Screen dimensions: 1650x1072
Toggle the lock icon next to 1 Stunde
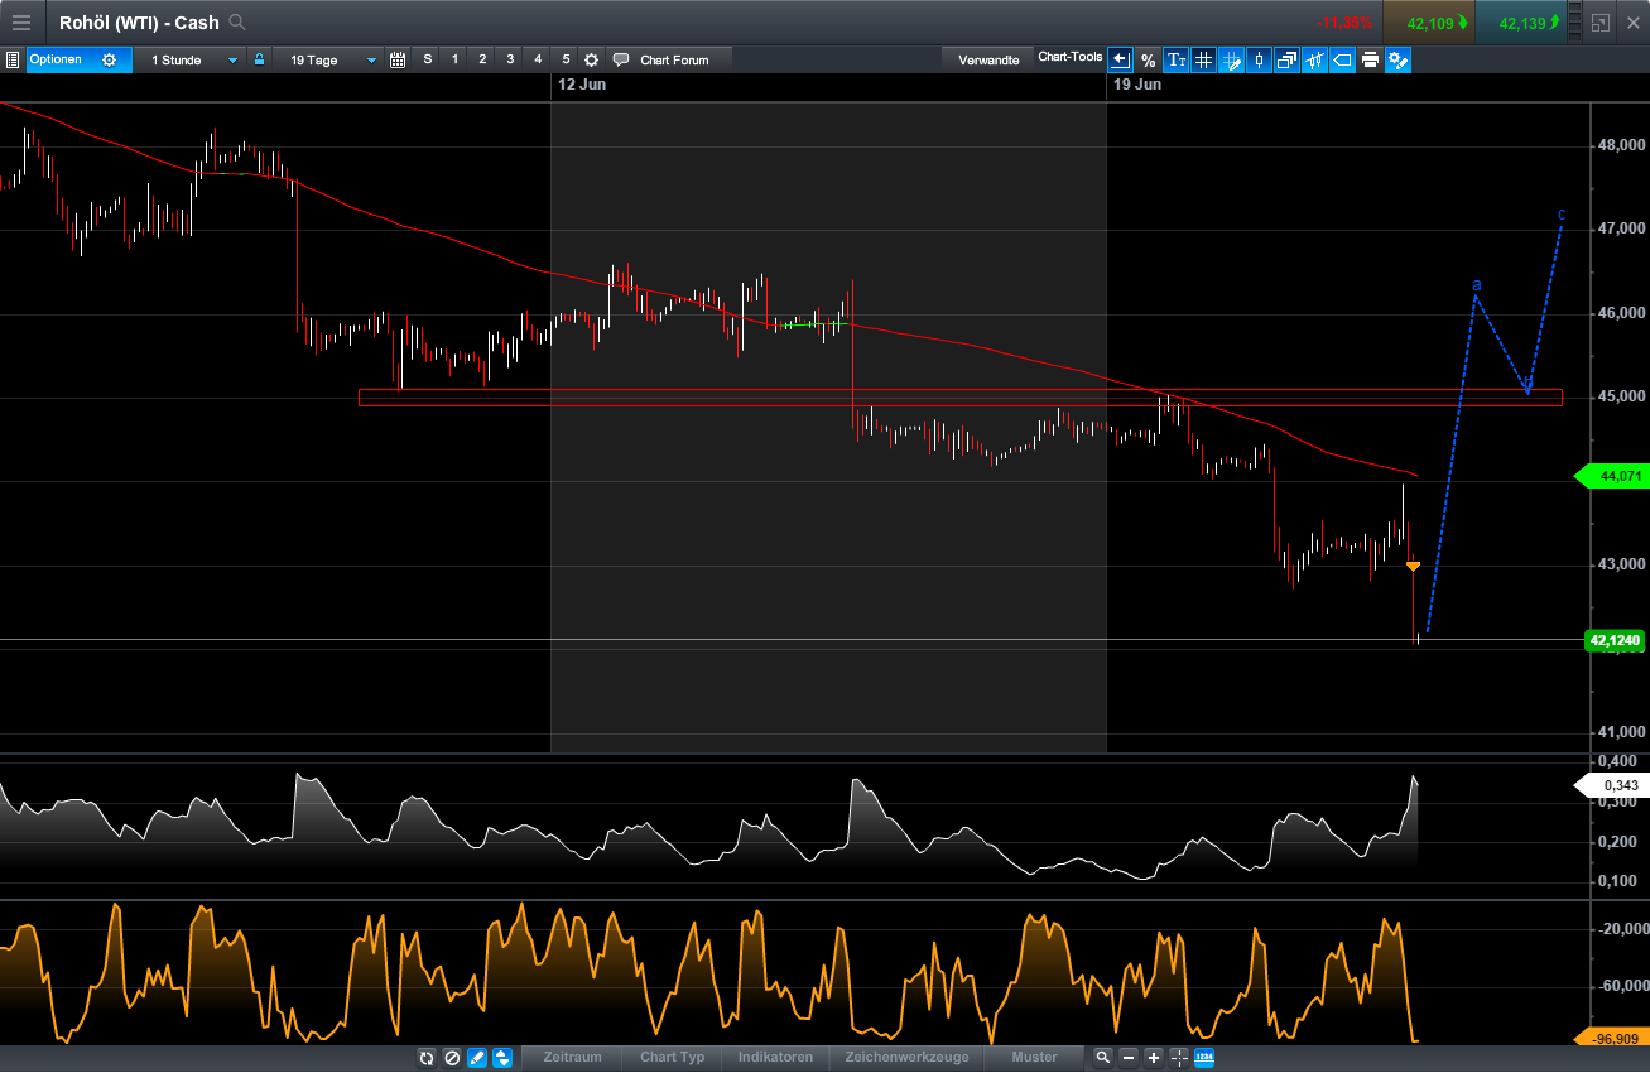tap(258, 60)
